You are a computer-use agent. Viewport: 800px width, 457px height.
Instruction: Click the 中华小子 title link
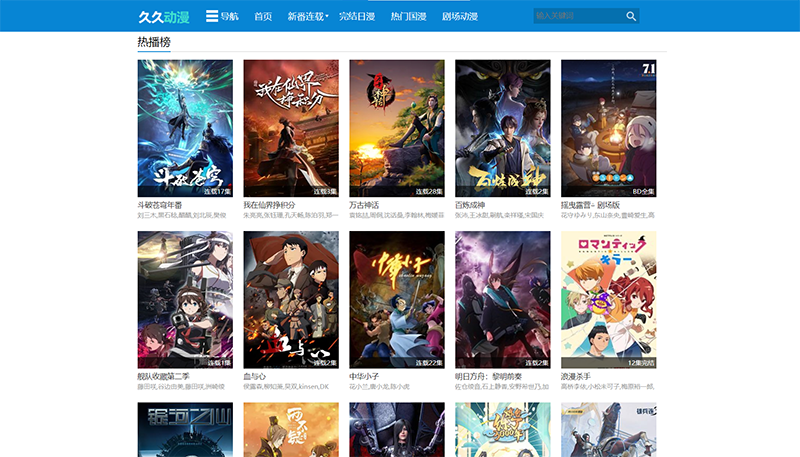[x=364, y=376]
